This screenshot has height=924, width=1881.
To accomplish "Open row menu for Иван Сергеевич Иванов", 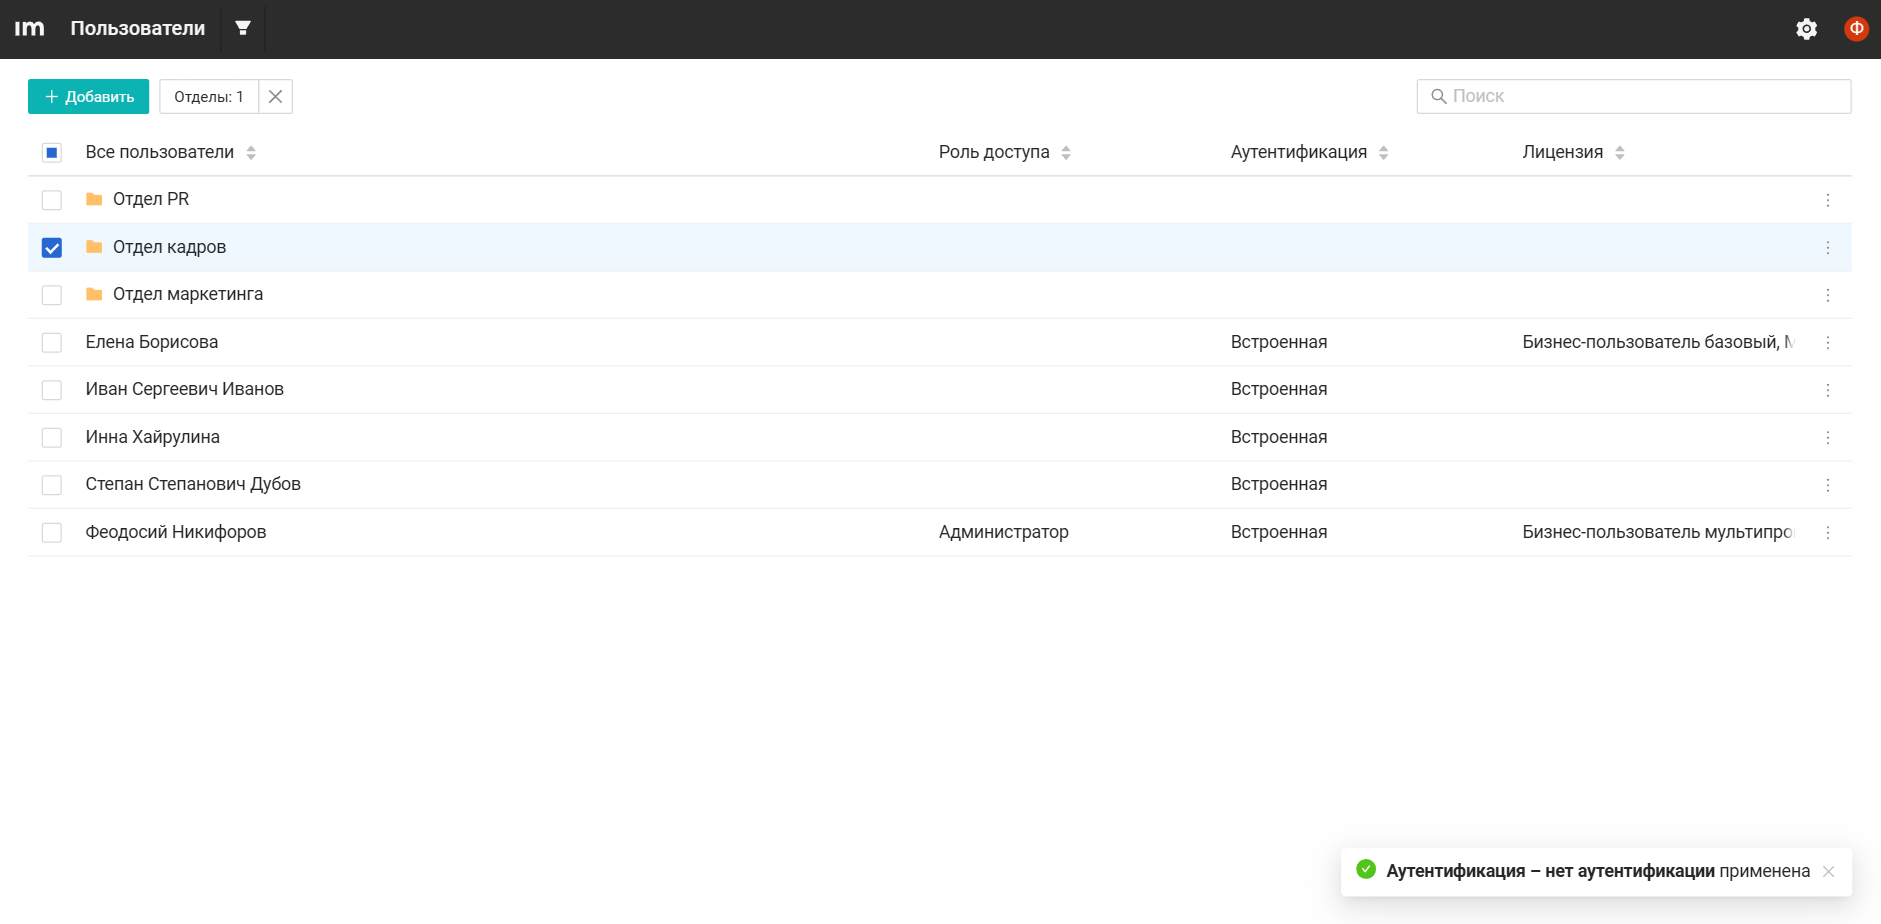I will tap(1828, 390).
